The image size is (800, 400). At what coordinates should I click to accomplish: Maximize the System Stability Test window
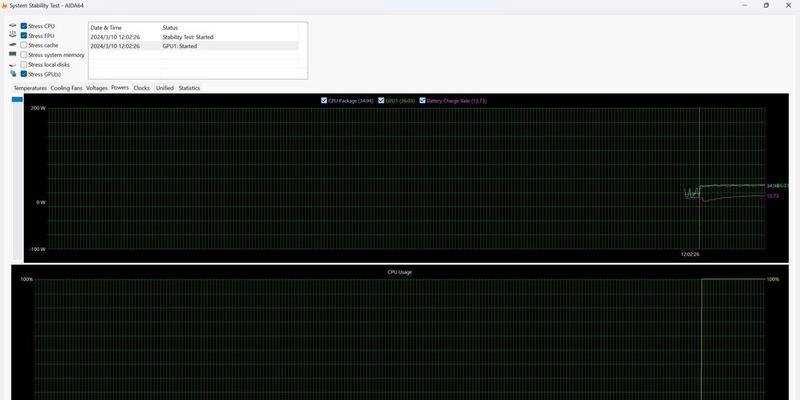pos(766,6)
